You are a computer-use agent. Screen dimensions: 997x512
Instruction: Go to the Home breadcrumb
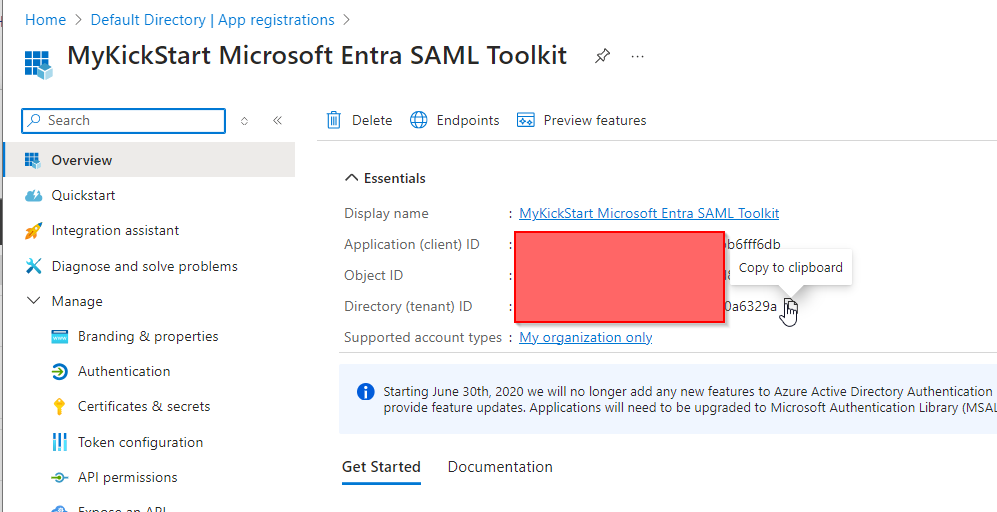click(x=45, y=20)
